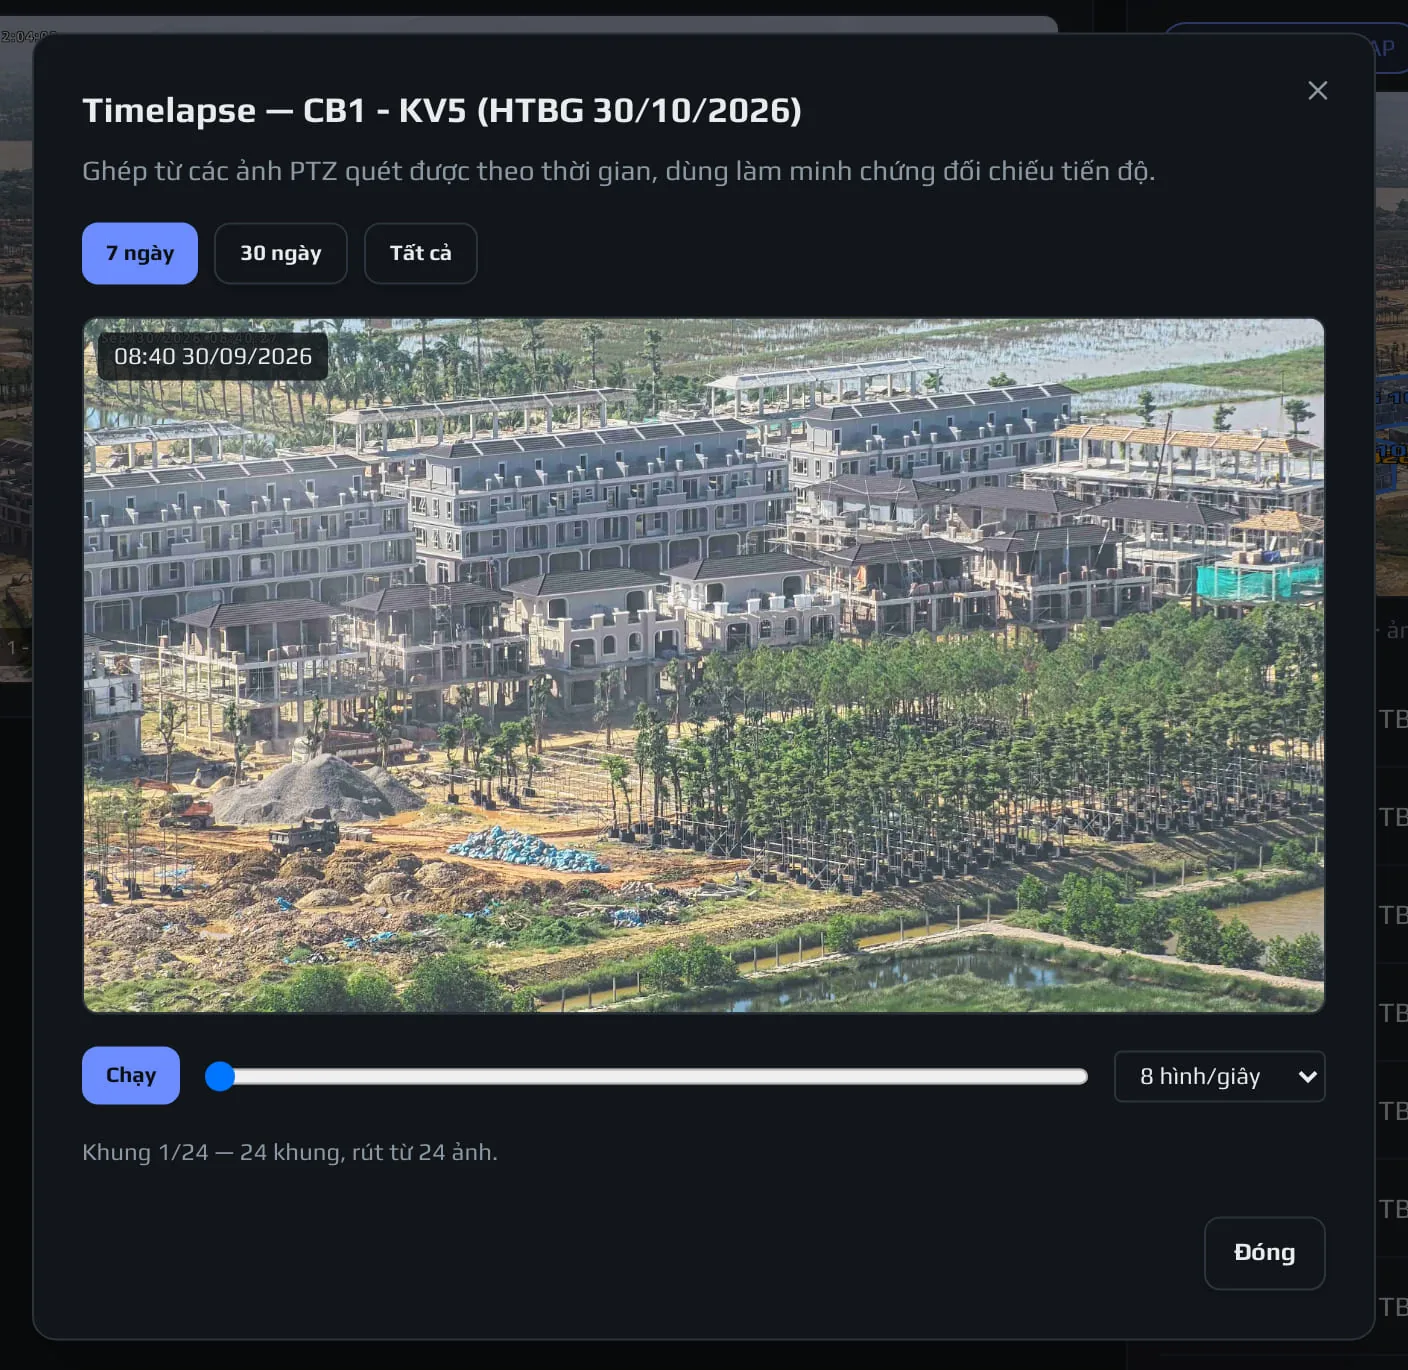This screenshot has height=1370, width=1408.
Task: Click the timelapse frame slider handle
Action: click(x=220, y=1076)
